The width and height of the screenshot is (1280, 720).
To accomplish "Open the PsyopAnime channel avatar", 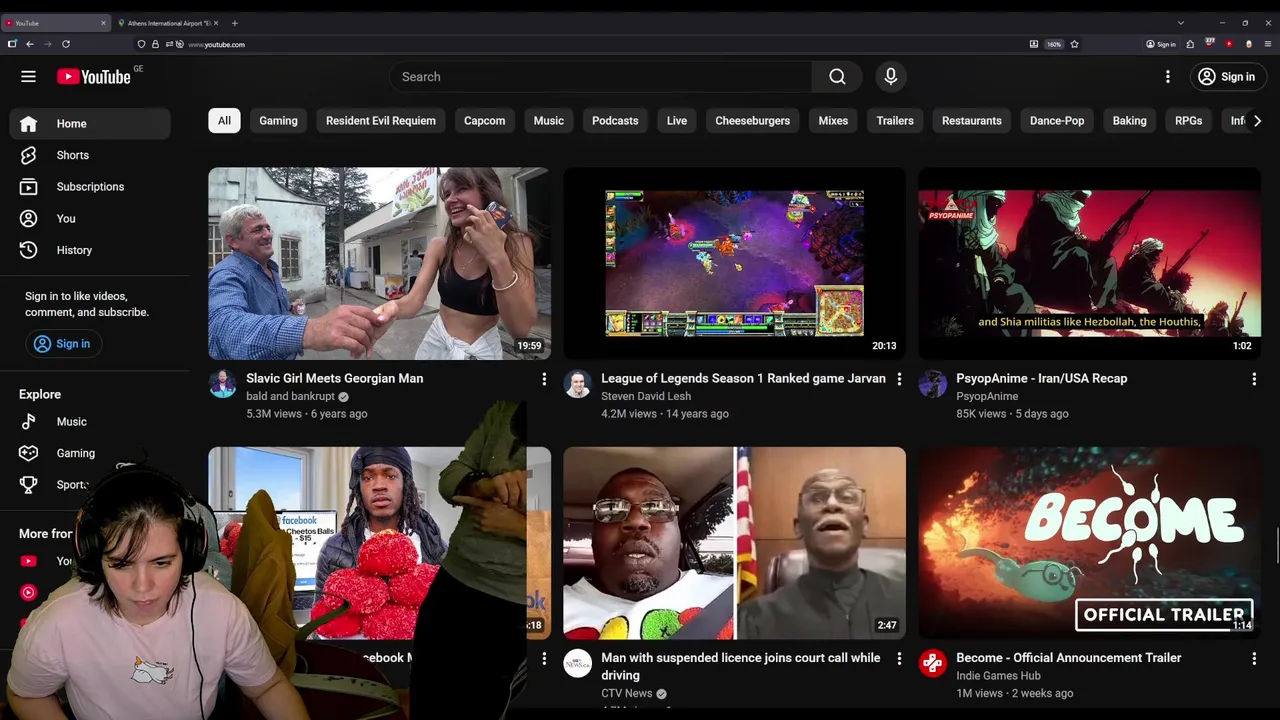I will [932, 384].
